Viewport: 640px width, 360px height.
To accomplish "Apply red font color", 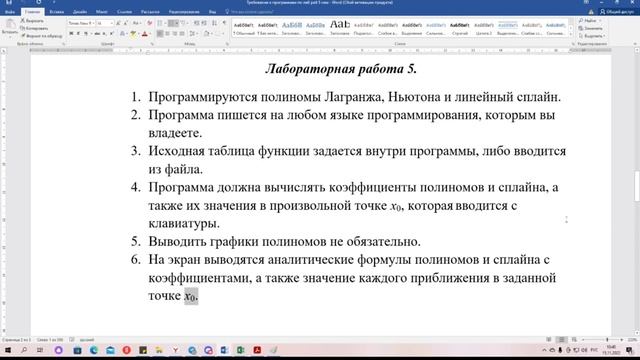I will coord(144,34).
